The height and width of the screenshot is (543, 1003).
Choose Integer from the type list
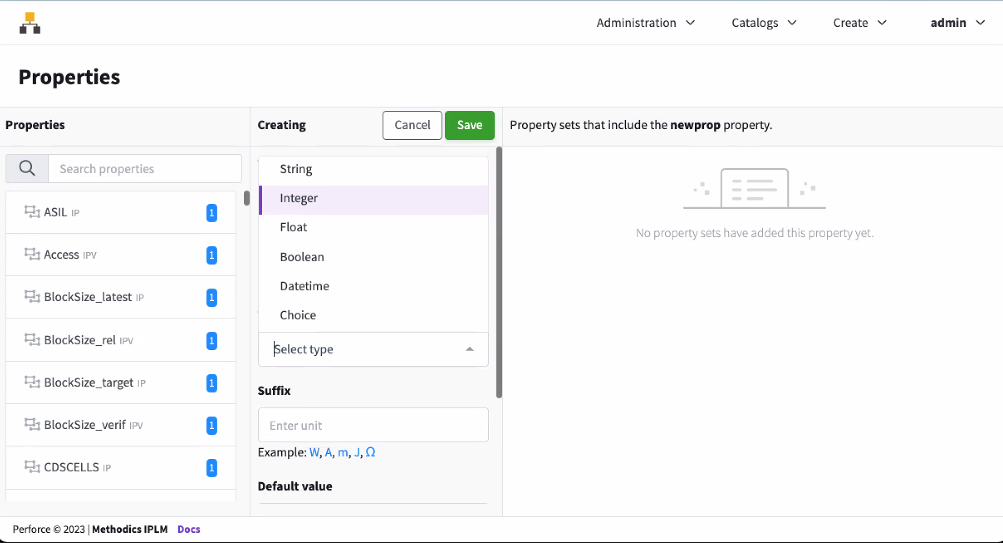pos(299,199)
